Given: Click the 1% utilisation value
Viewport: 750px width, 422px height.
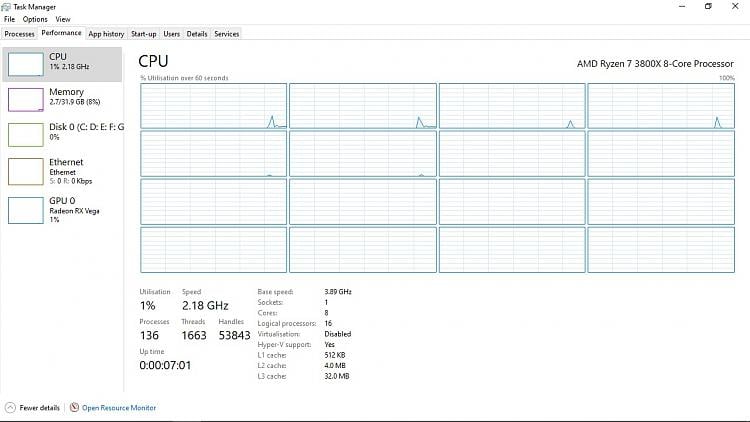Looking at the screenshot, I should coord(148,305).
